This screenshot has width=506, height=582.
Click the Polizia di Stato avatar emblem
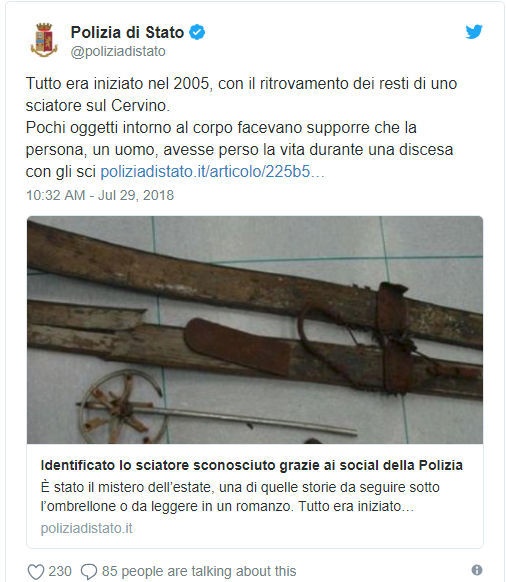(44, 40)
